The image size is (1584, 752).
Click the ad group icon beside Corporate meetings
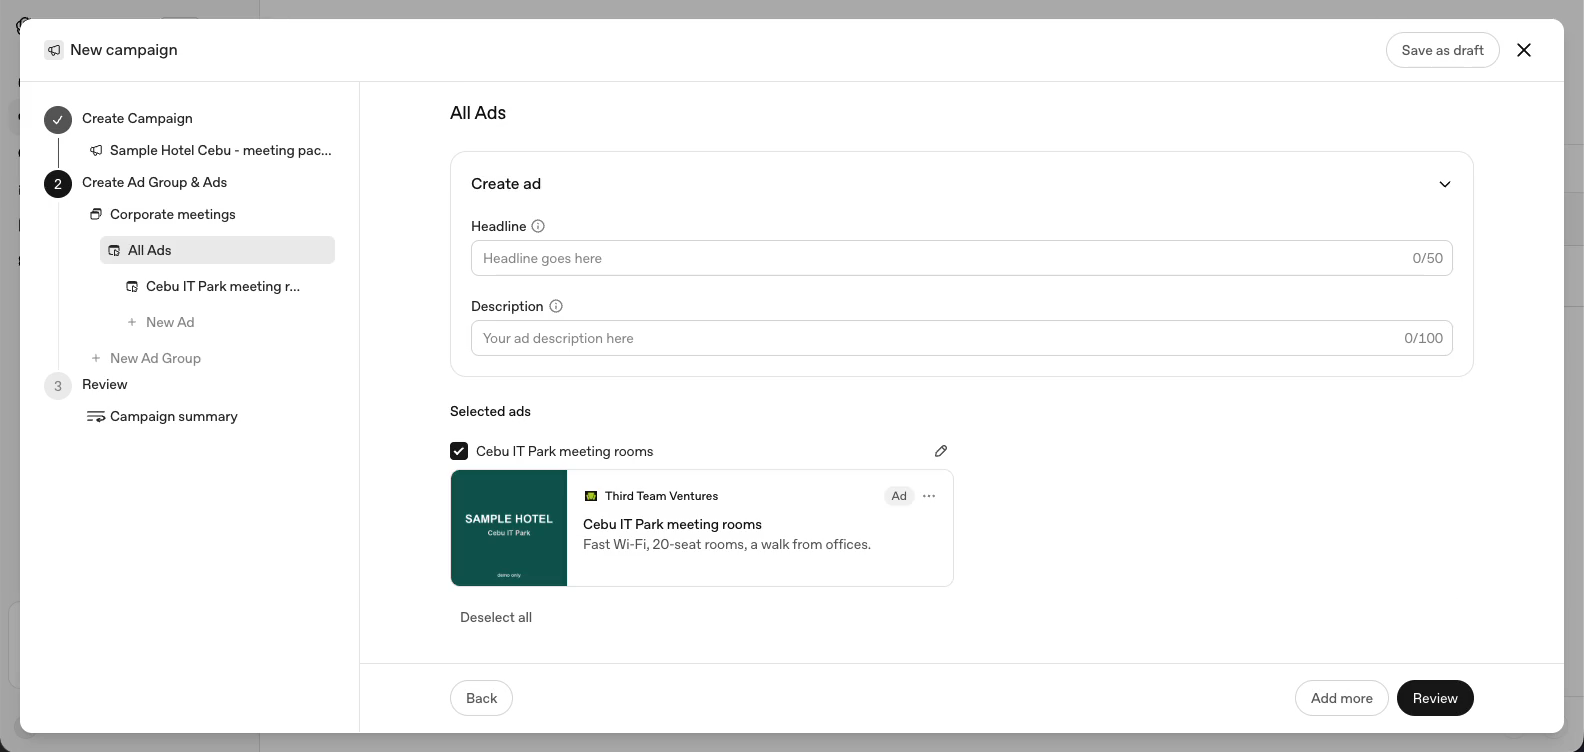[96, 214]
